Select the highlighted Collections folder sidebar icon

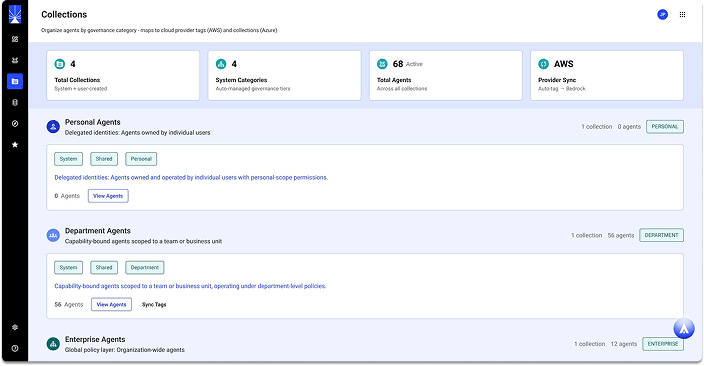tap(15, 81)
